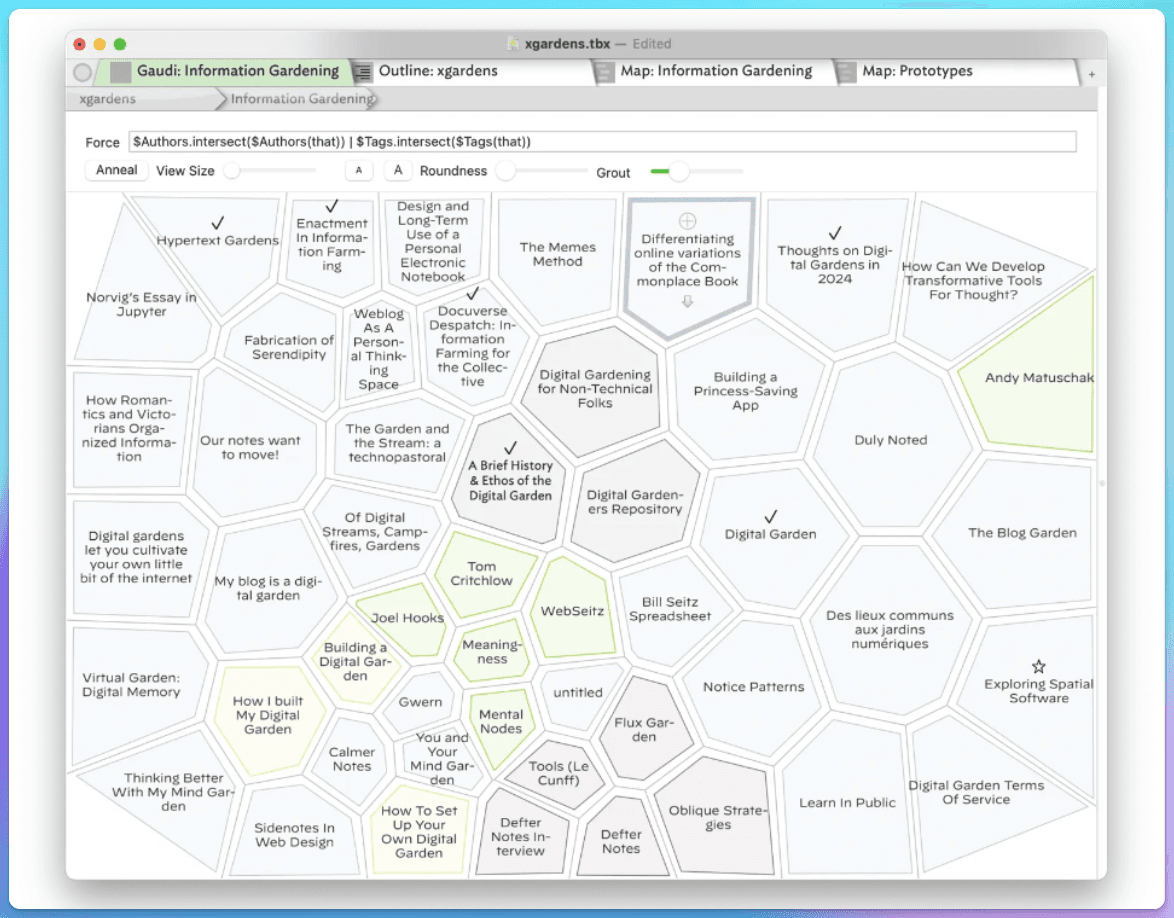Select the Design and Long-Term Use of a Personal Electronic Notebook note
Screen dimensions: 1174x918
[x=433, y=241]
